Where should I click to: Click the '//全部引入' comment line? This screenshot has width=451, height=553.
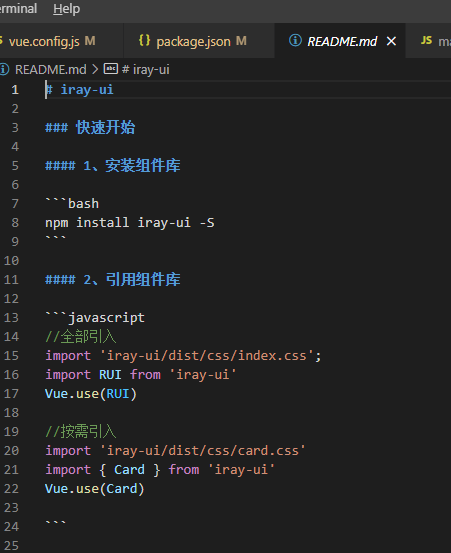coord(81,337)
